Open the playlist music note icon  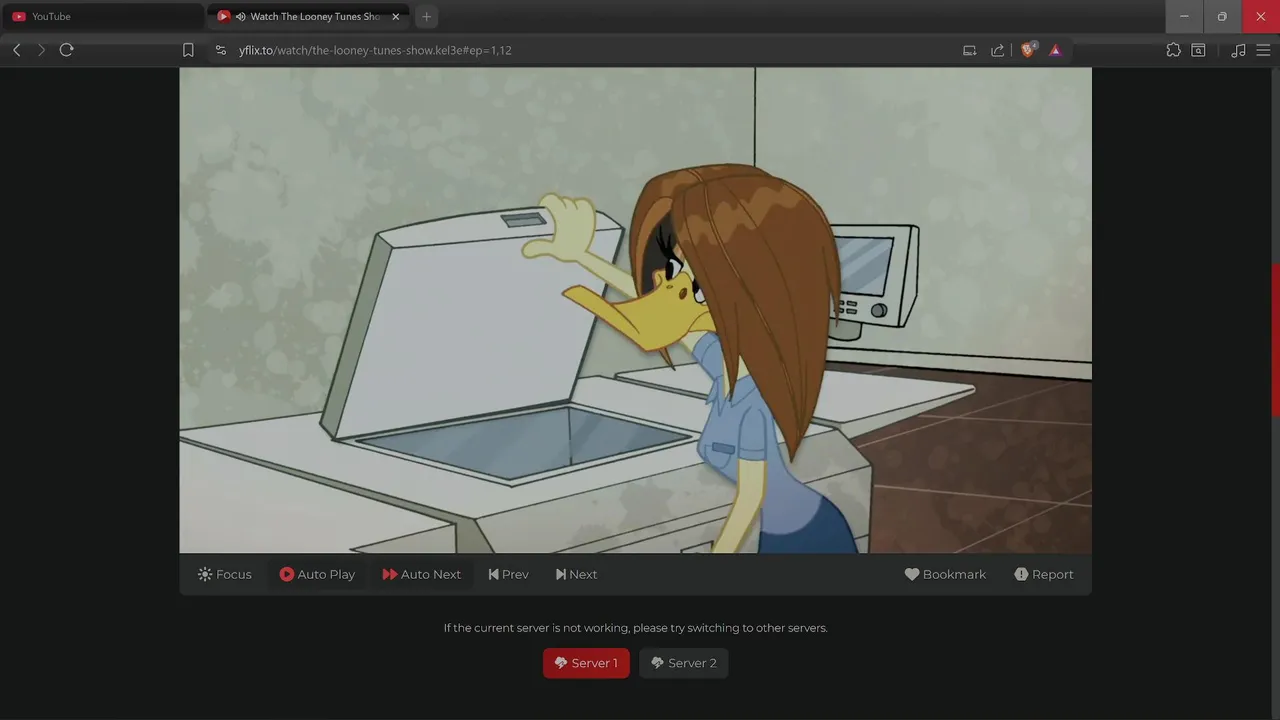click(1238, 50)
